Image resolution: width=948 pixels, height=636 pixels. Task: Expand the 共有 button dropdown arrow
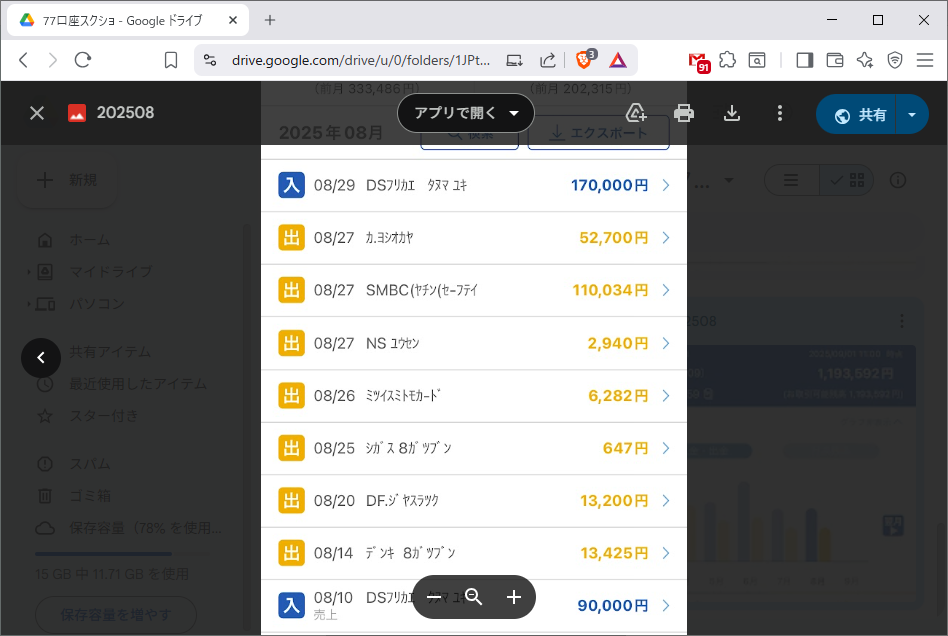(911, 114)
